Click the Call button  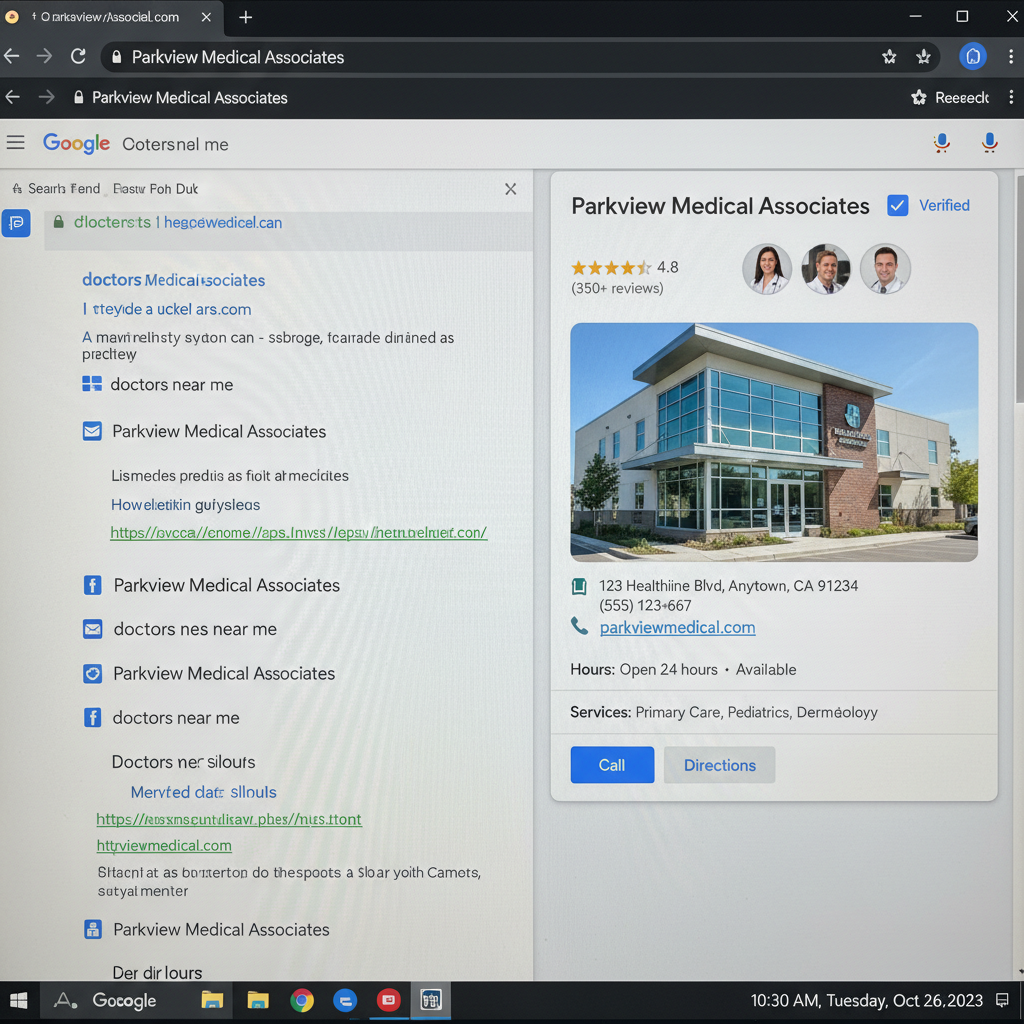(x=612, y=765)
